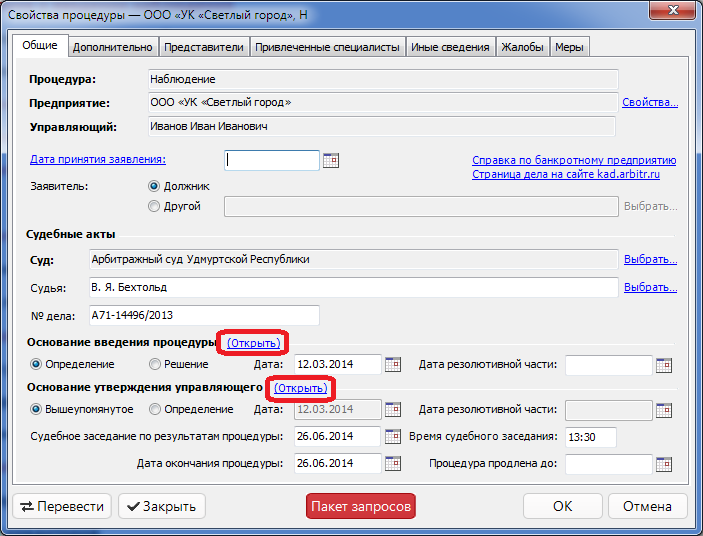
Task: Click the № дела input field
Action: [x=204, y=316]
